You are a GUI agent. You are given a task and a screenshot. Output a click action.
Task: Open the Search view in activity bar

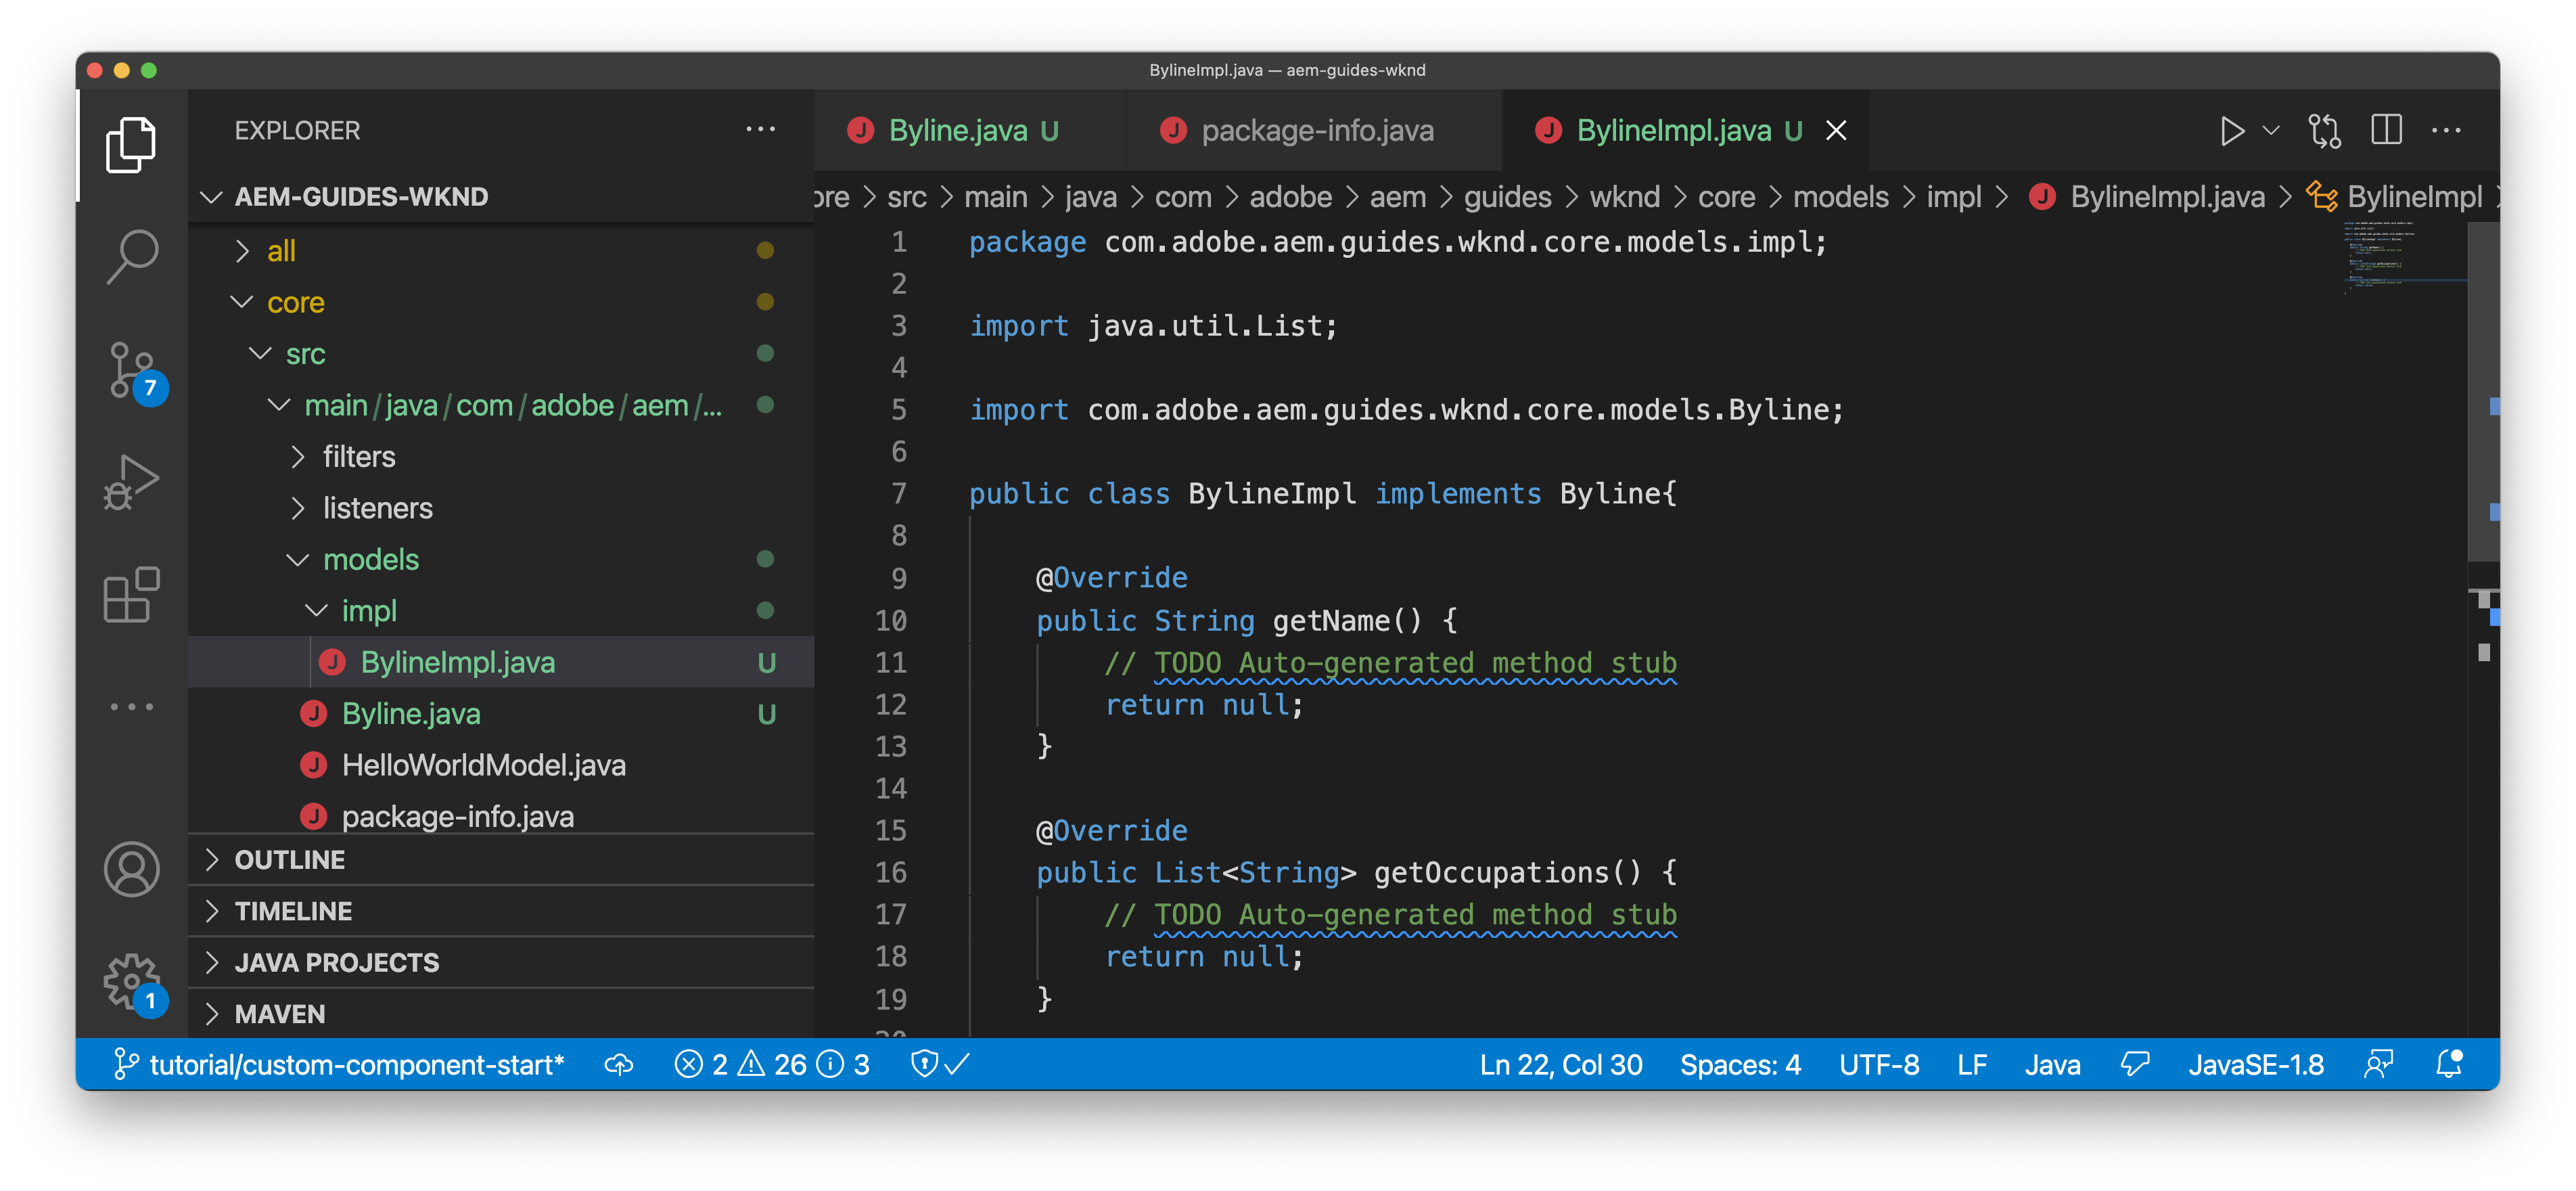click(132, 257)
